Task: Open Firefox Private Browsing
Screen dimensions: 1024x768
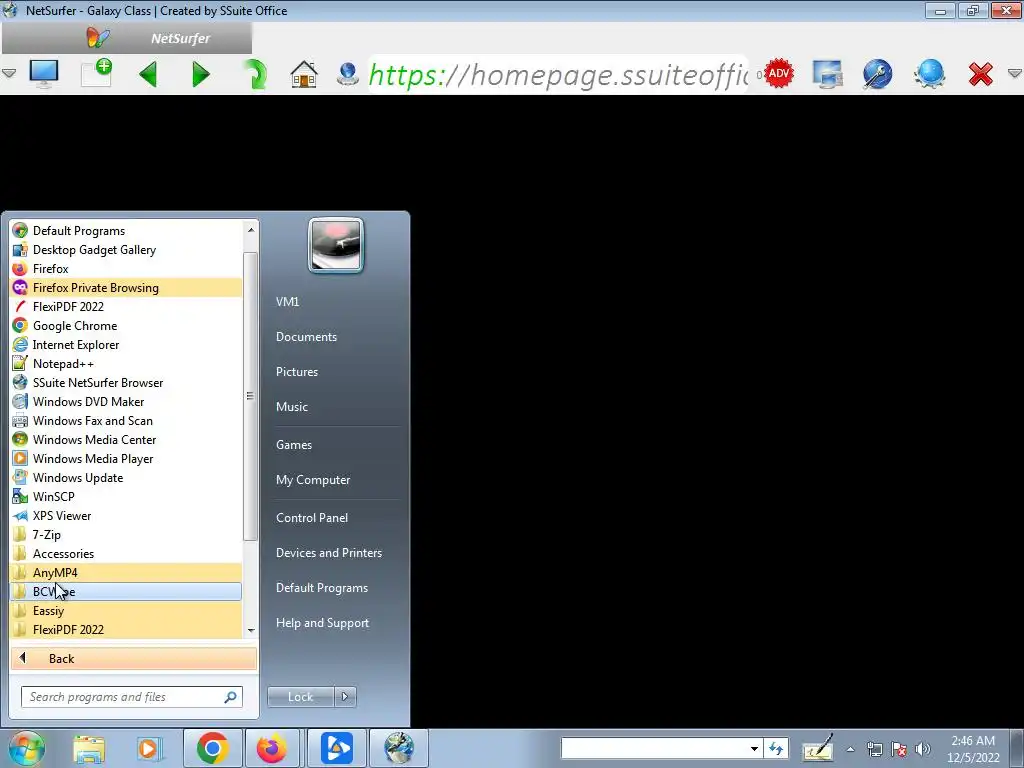Action: click(x=126, y=287)
